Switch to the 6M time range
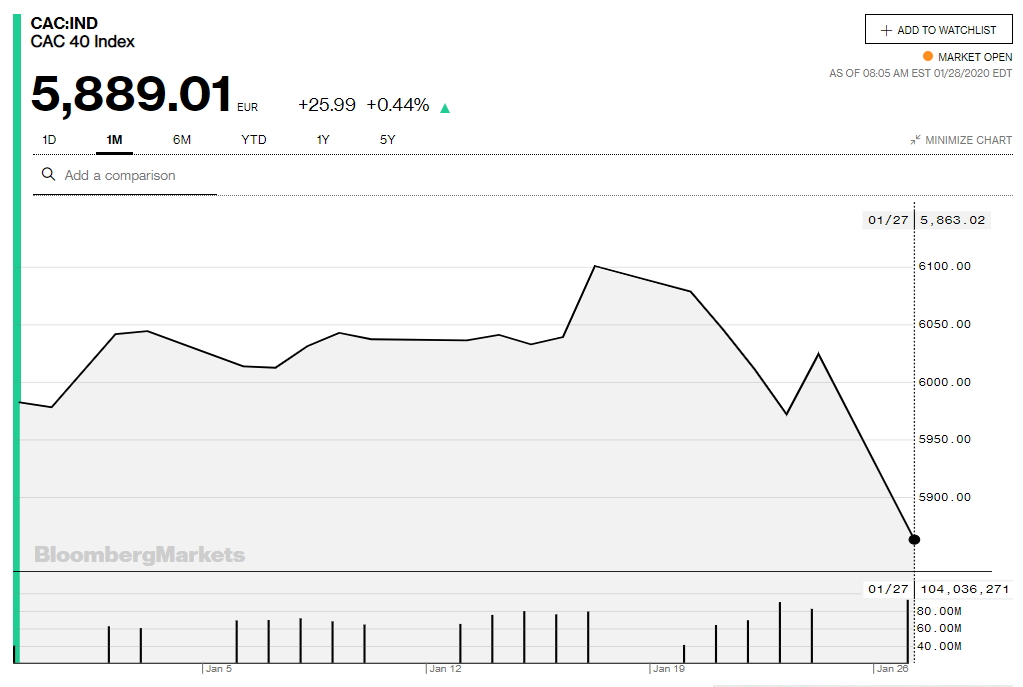The image size is (1023, 687). pos(181,140)
